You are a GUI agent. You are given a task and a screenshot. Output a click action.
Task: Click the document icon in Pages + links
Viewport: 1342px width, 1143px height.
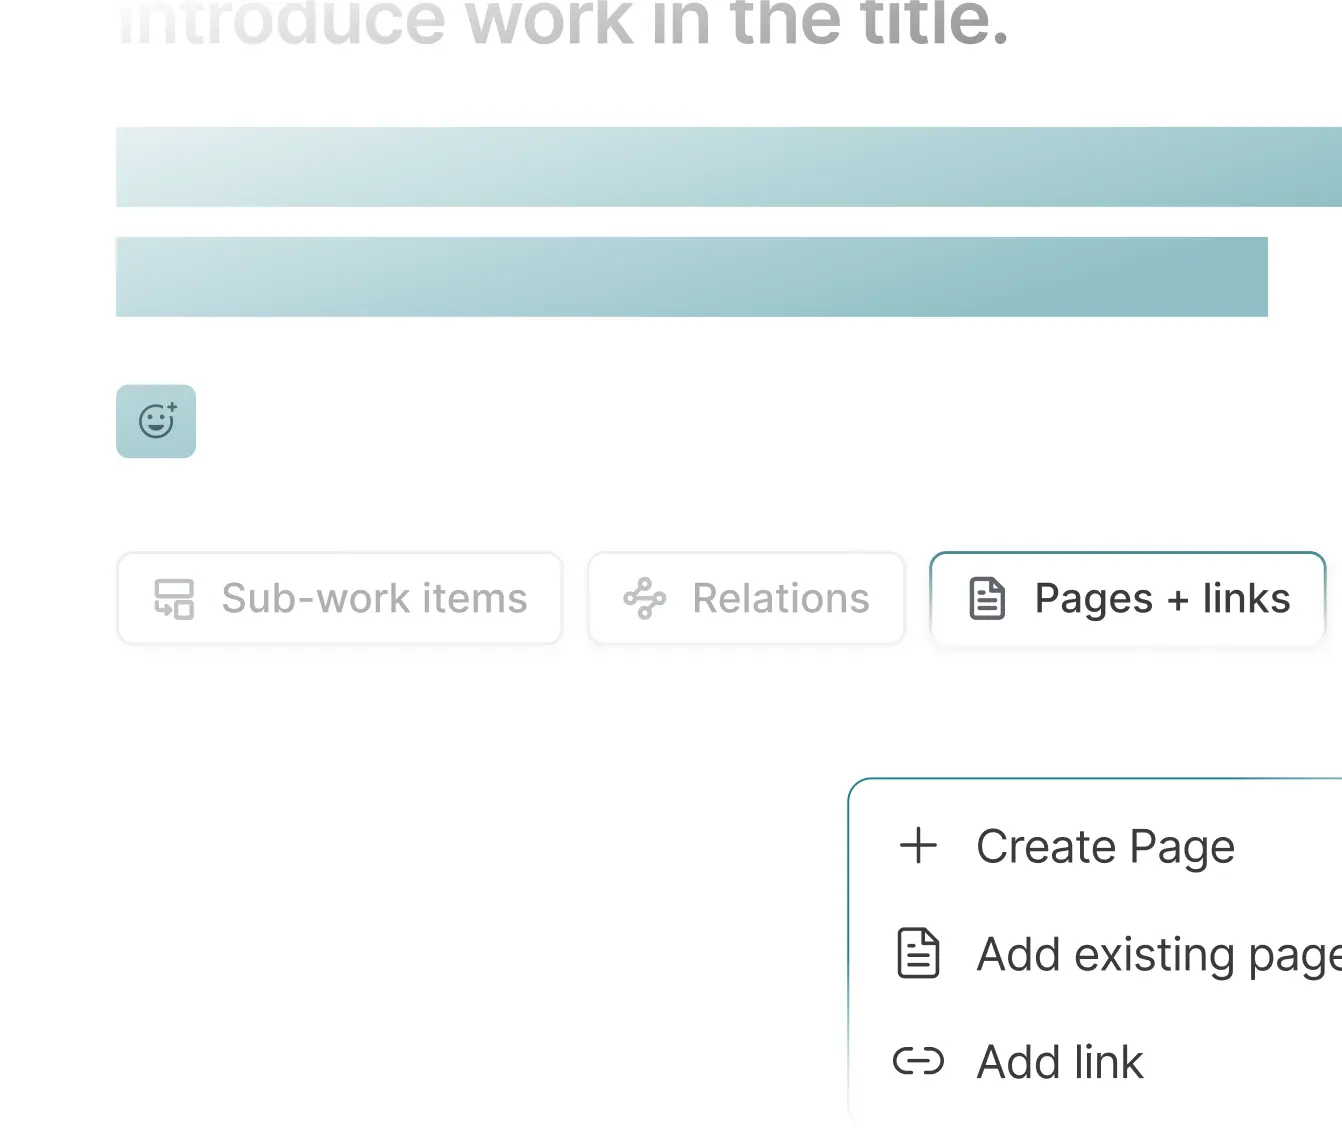click(987, 599)
